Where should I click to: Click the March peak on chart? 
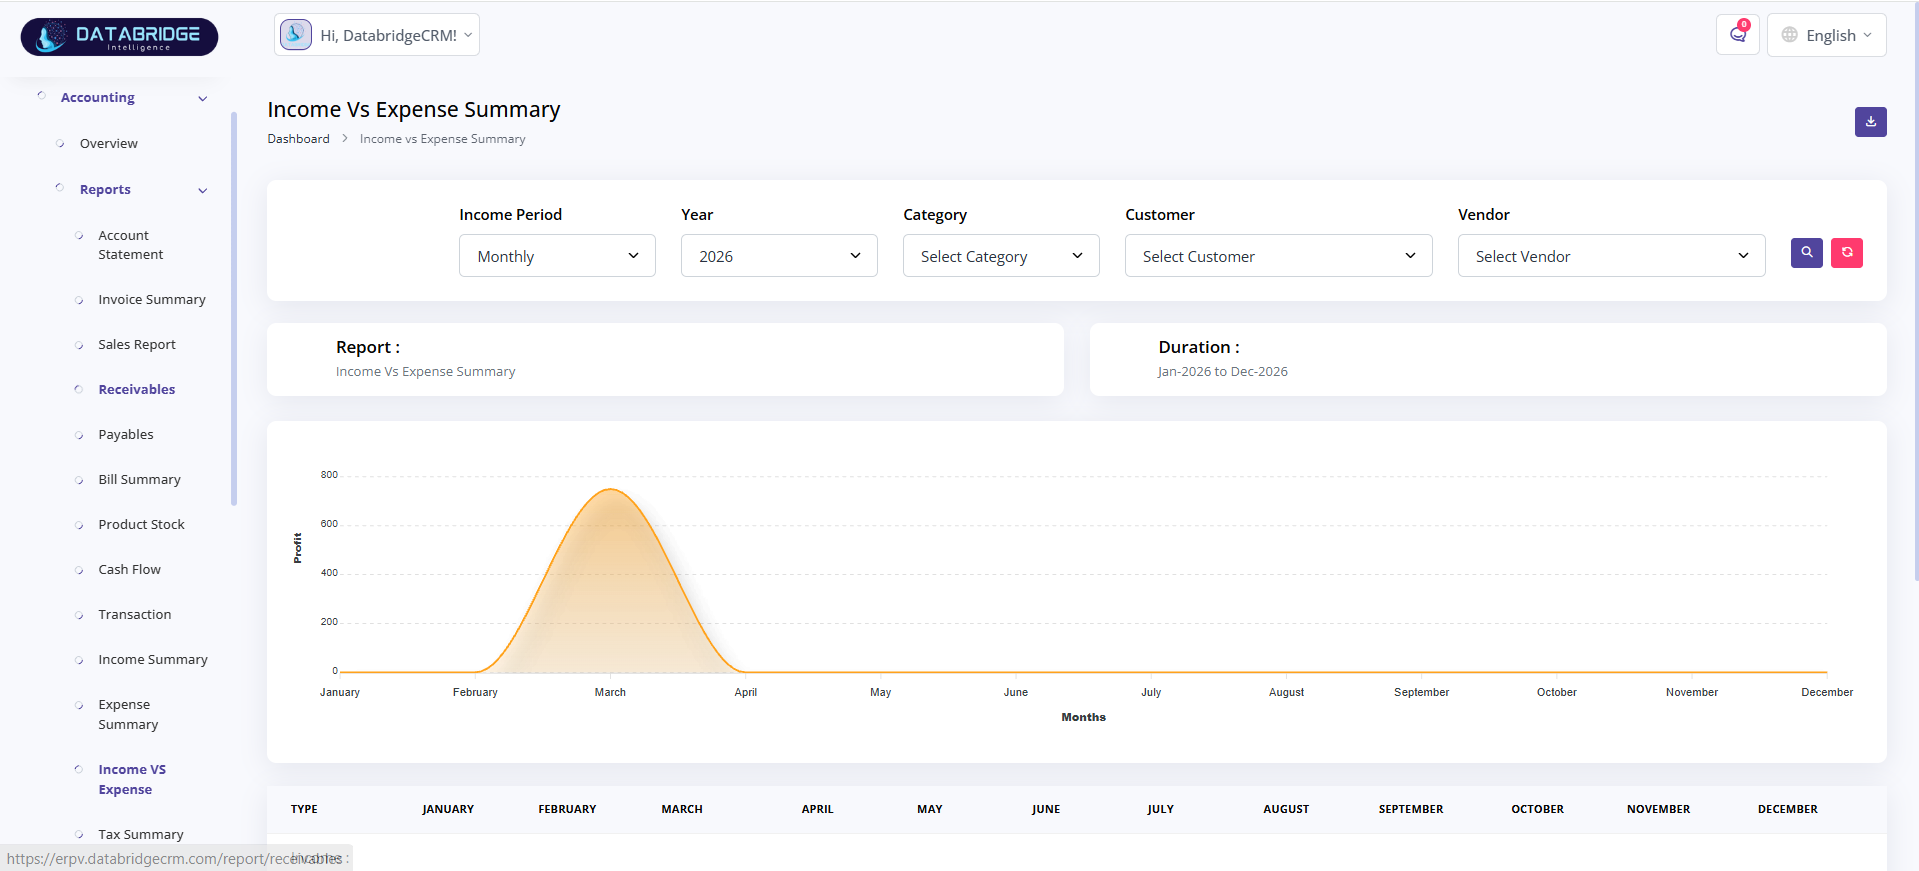pos(610,489)
